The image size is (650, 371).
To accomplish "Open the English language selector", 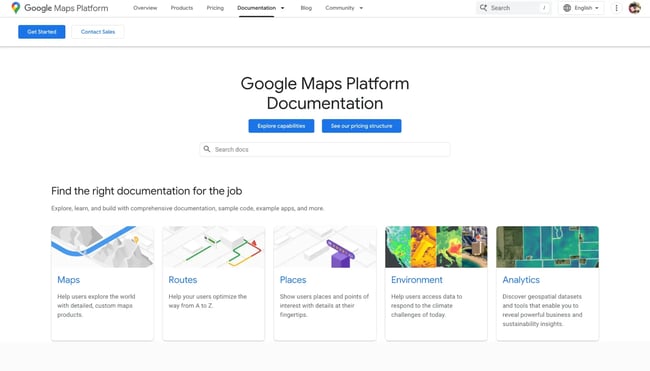I will tap(581, 8).
